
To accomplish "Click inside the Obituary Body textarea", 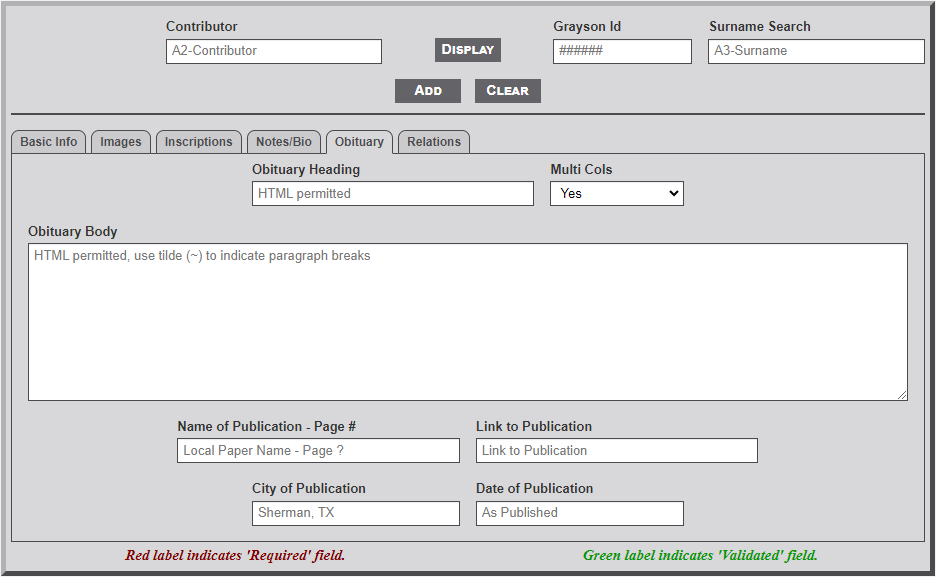I will pyautogui.click(x=467, y=322).
